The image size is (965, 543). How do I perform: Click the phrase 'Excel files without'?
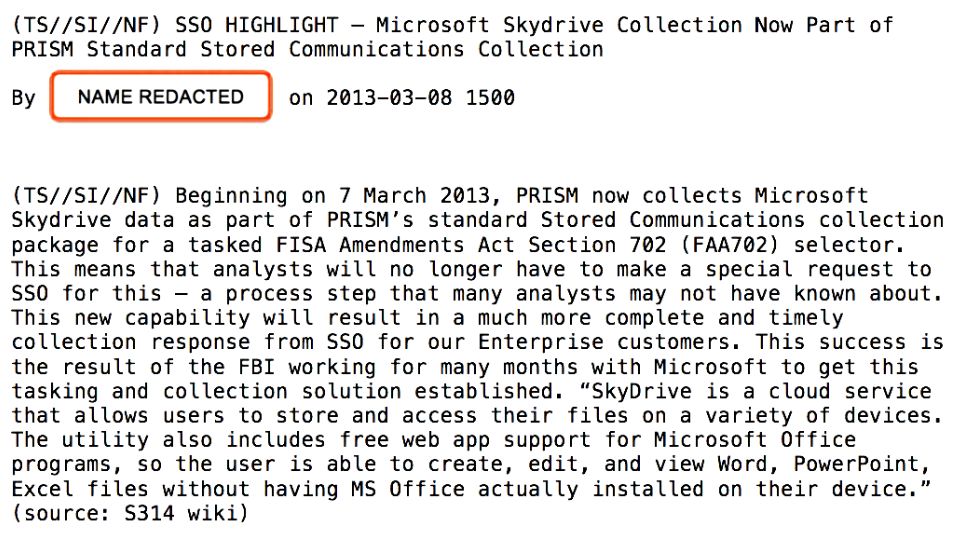point(130,489)
